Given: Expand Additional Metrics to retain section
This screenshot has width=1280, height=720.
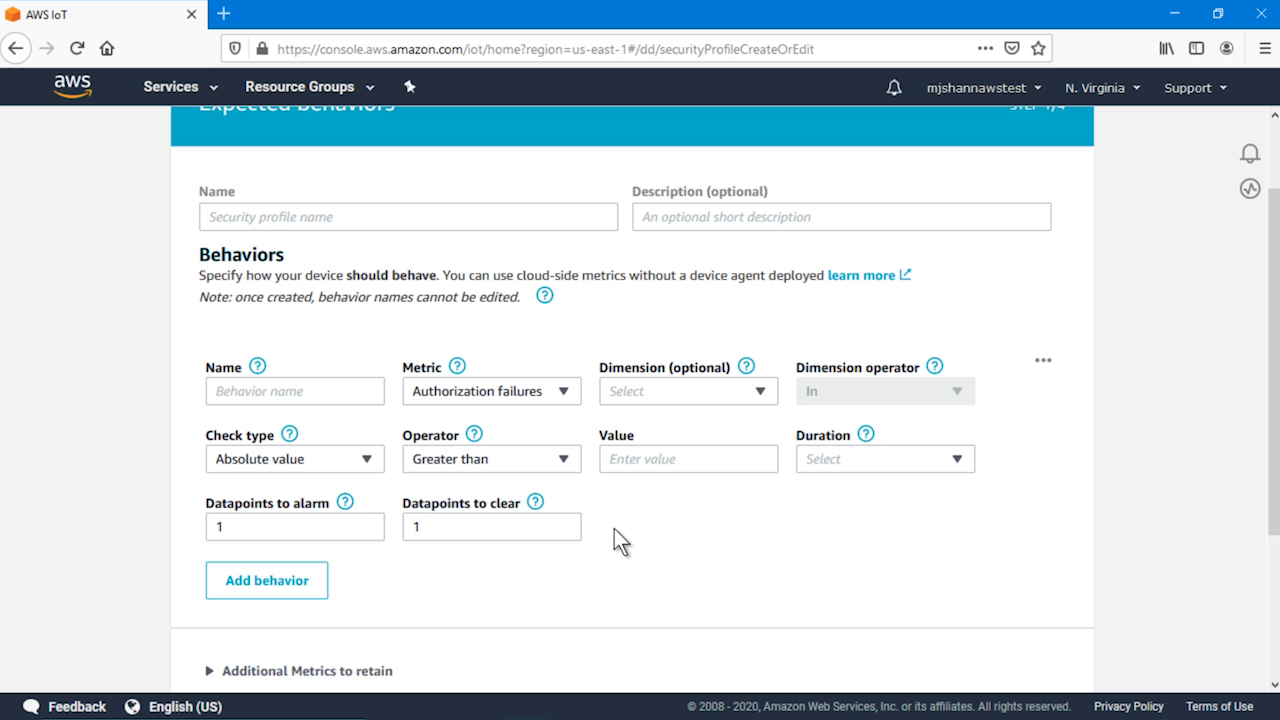Looking at the screenshot, I should (x=299, y=671).
